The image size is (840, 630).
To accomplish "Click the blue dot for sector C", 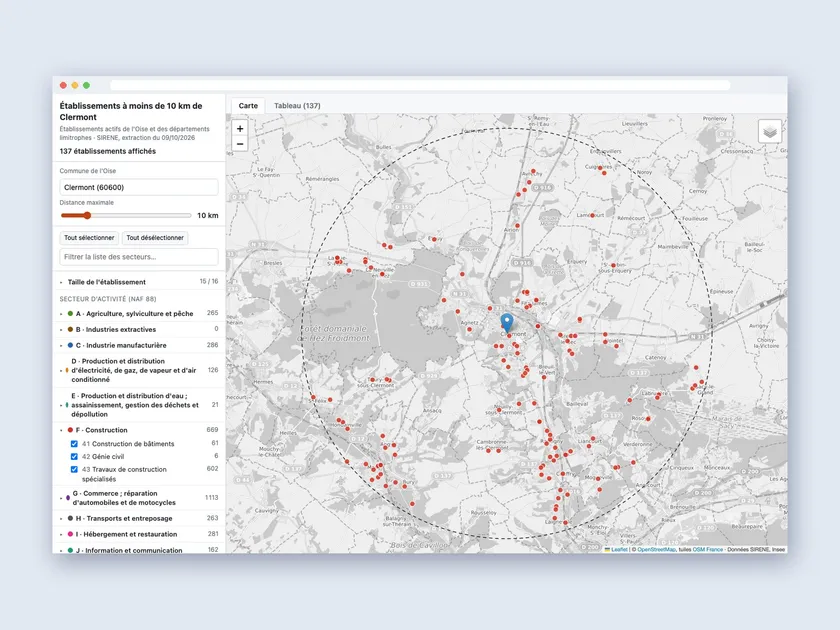I will pos(70,346).
